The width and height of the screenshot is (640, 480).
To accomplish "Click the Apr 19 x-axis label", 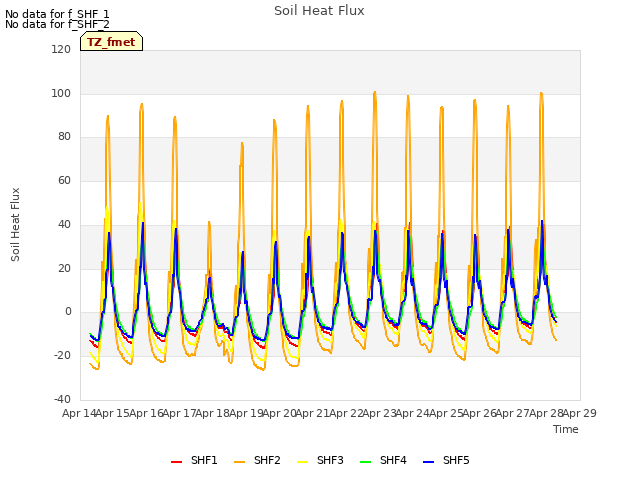I will [x=246, y=413].
